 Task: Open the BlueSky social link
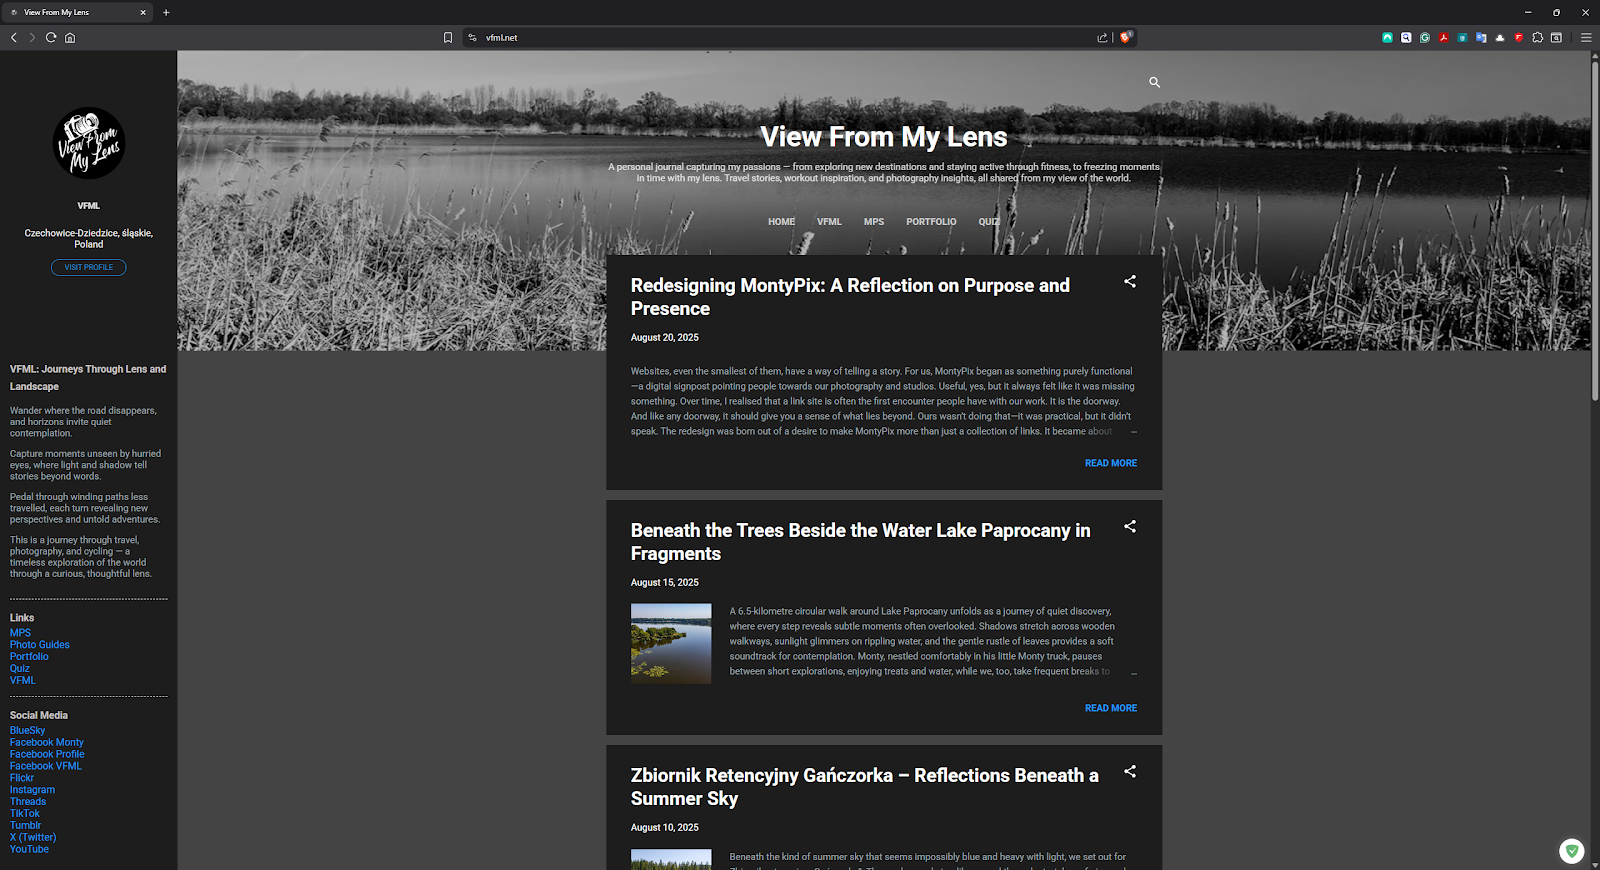coord(27,731)
